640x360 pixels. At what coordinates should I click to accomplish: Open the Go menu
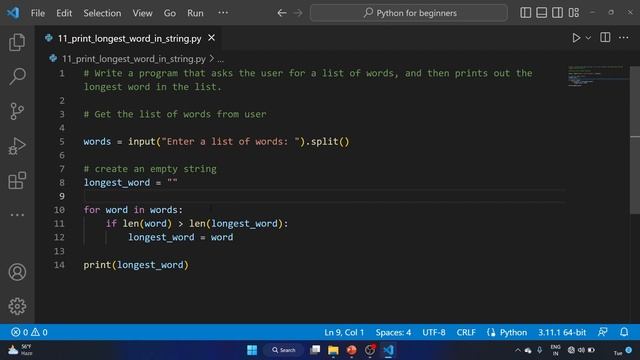(170, 13)
